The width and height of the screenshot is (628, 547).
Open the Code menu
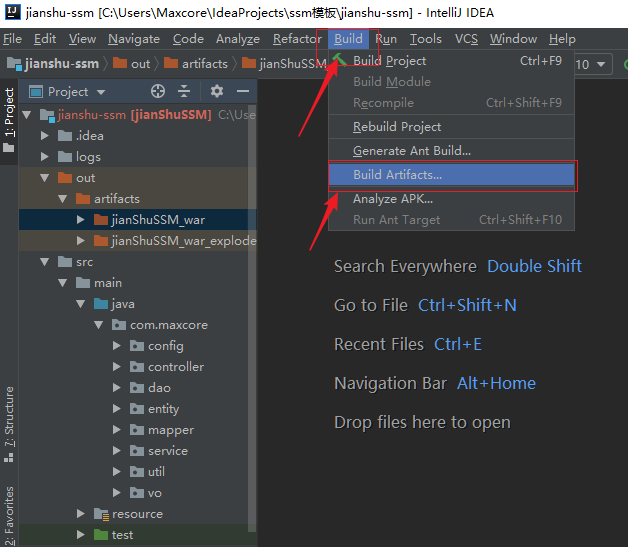point(188,39)
